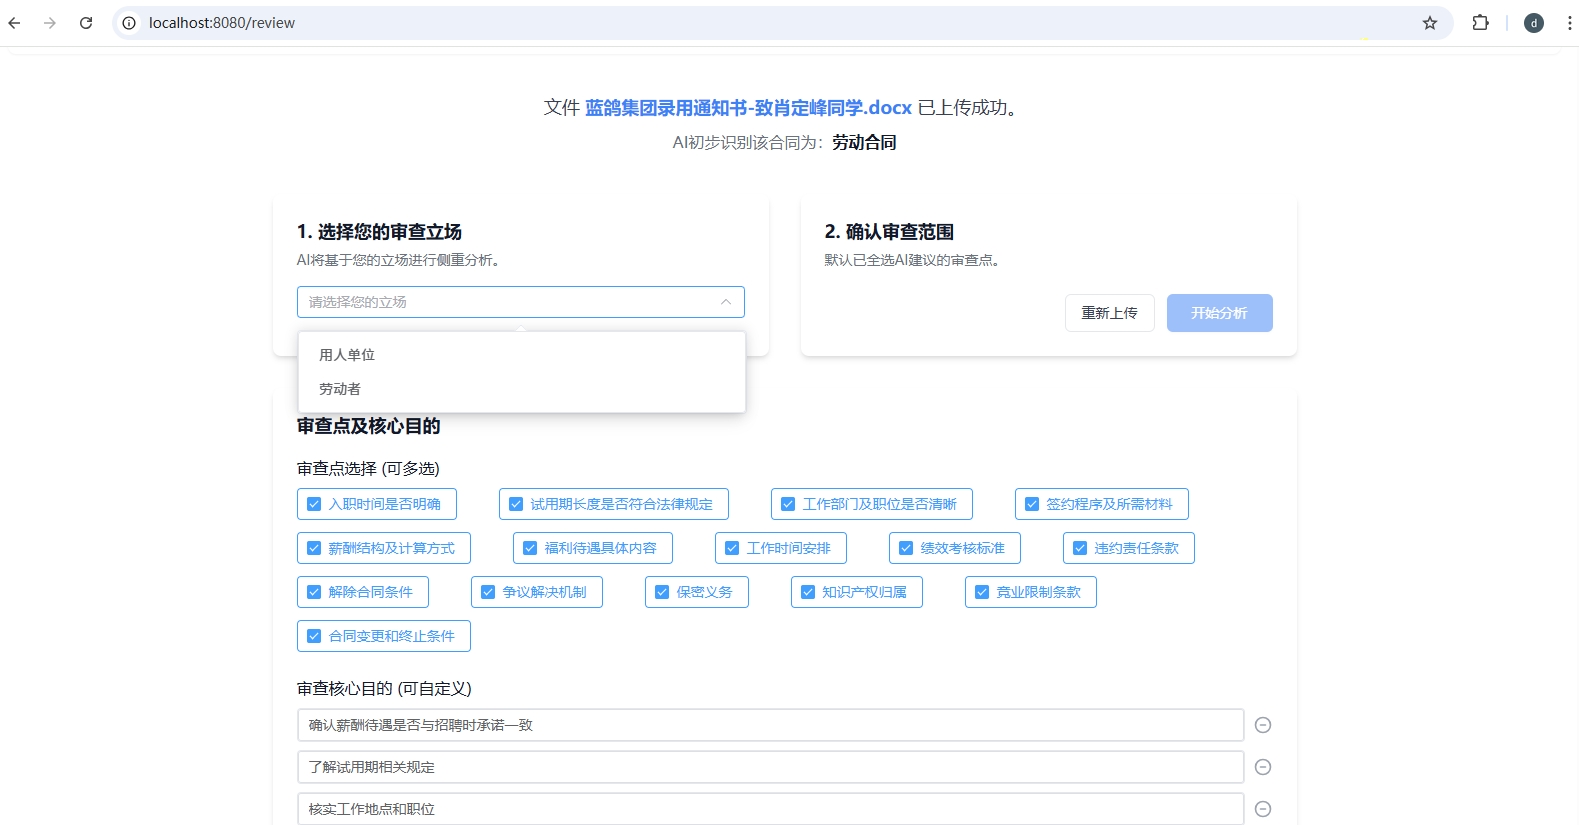Screen dimensions: 1579x825
Task: Uncheck 保密义务
Action: [697, 592]
